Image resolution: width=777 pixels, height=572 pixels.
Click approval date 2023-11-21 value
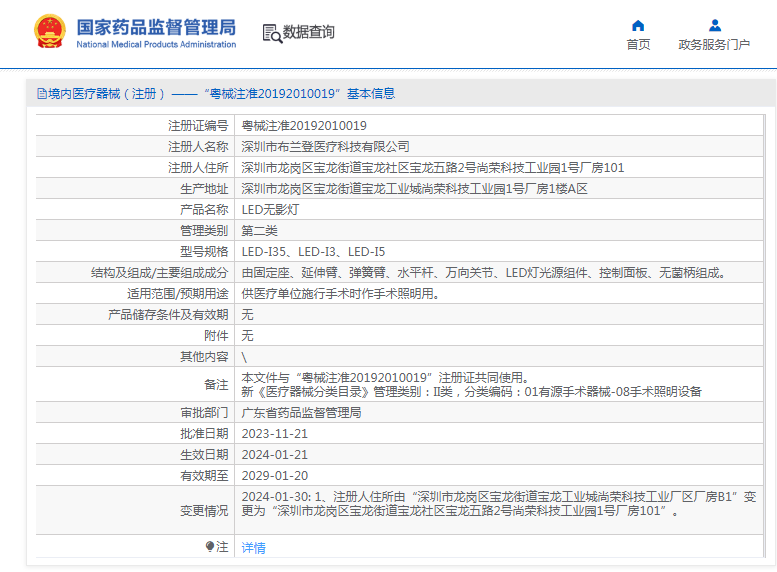275,434
